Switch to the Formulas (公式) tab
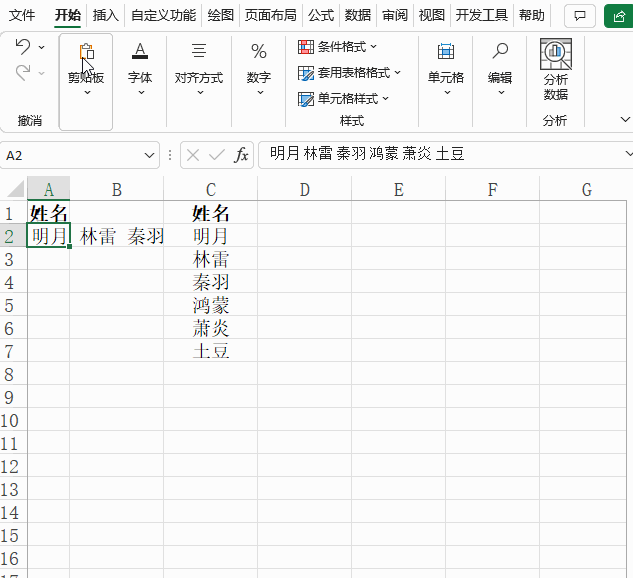633x578 pixels. 321,15
